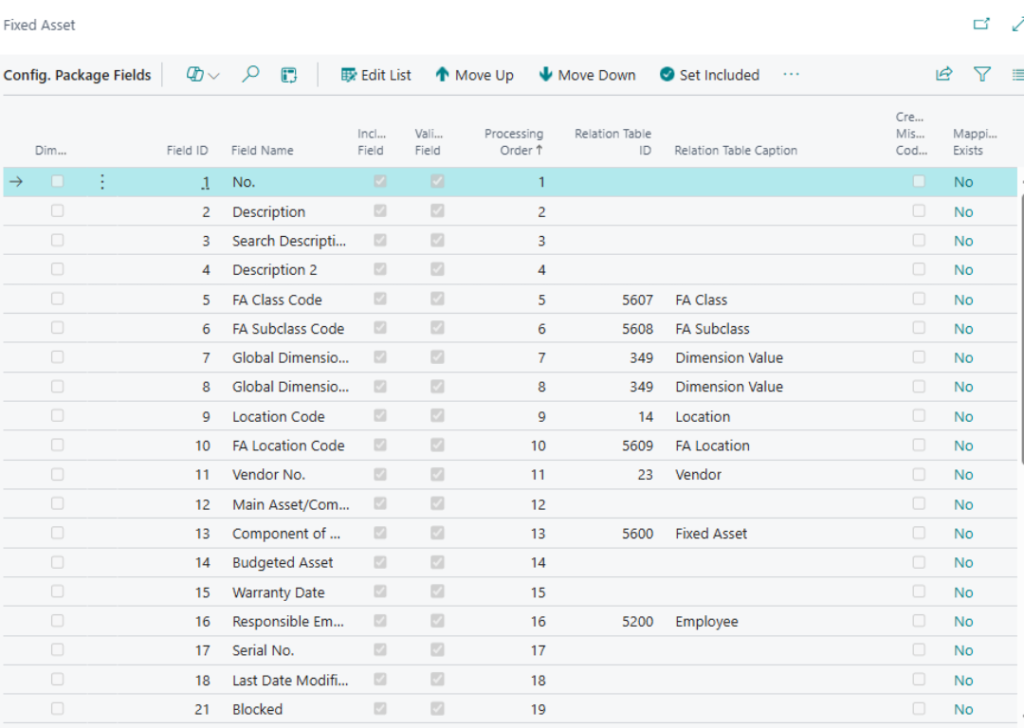1024x728 pixels.
Task: Click the Set Included action
Action: point(709,75)
